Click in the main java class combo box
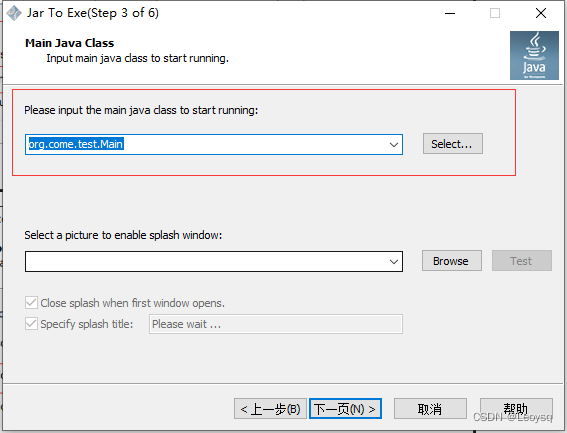Image resolution: width=567 pixels, height=433 pixels. tap(214, 145)
